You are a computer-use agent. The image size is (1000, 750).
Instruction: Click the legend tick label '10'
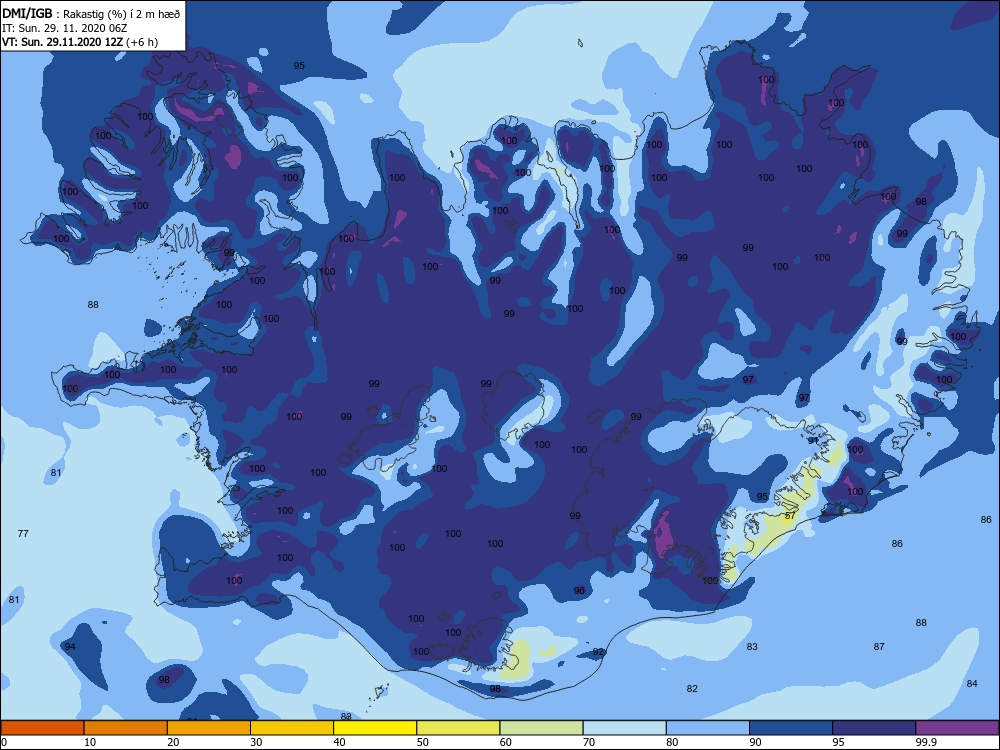(90, 742)
